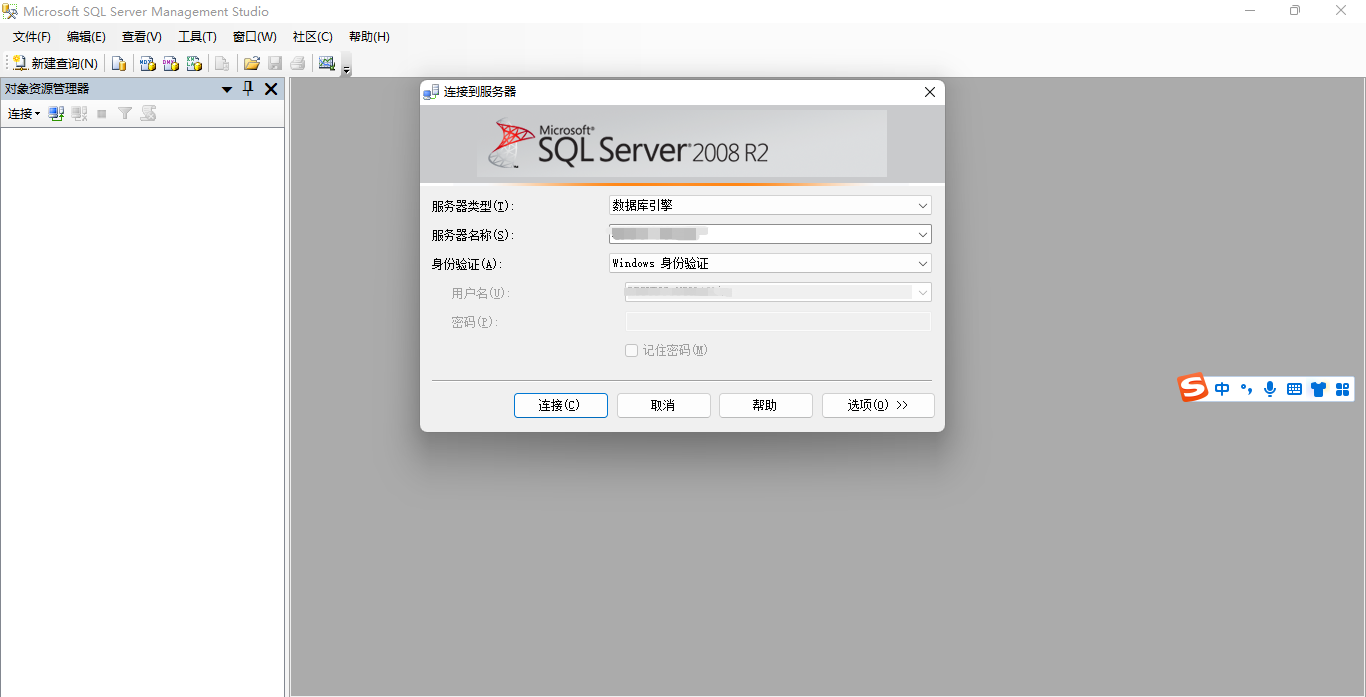Image resolution: width=1366 pixels, height=697 pixels.
Task: Open the Activity Monitor toolbar icon
Action: (x=326, y=64)
